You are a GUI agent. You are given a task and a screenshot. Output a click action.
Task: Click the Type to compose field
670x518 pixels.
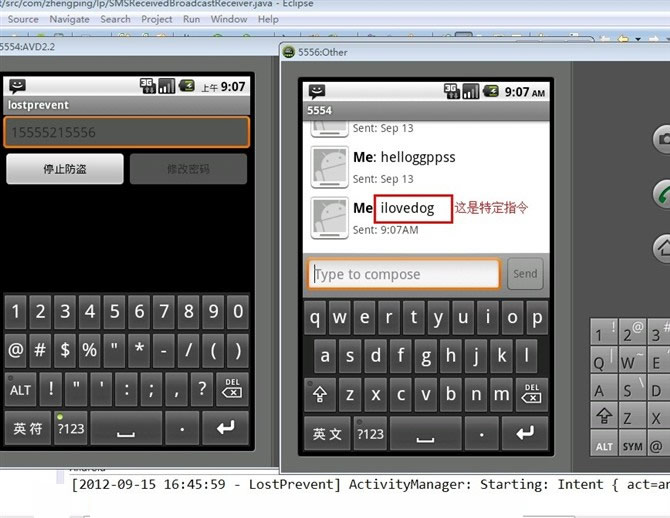click(x=403, y=274)
